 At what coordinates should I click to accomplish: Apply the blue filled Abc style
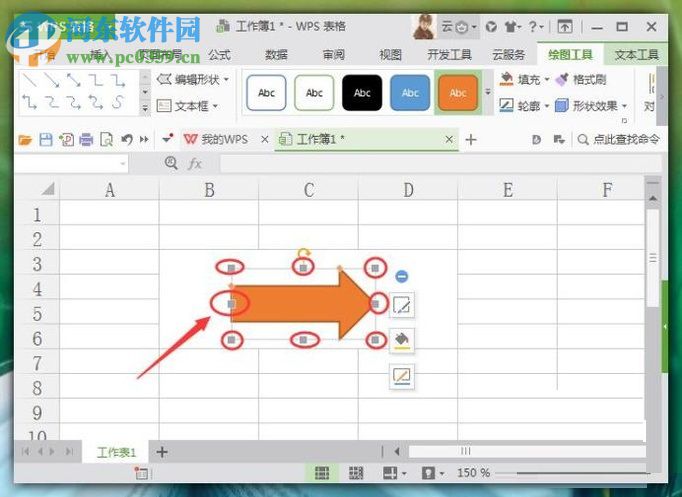coord(410,93)
